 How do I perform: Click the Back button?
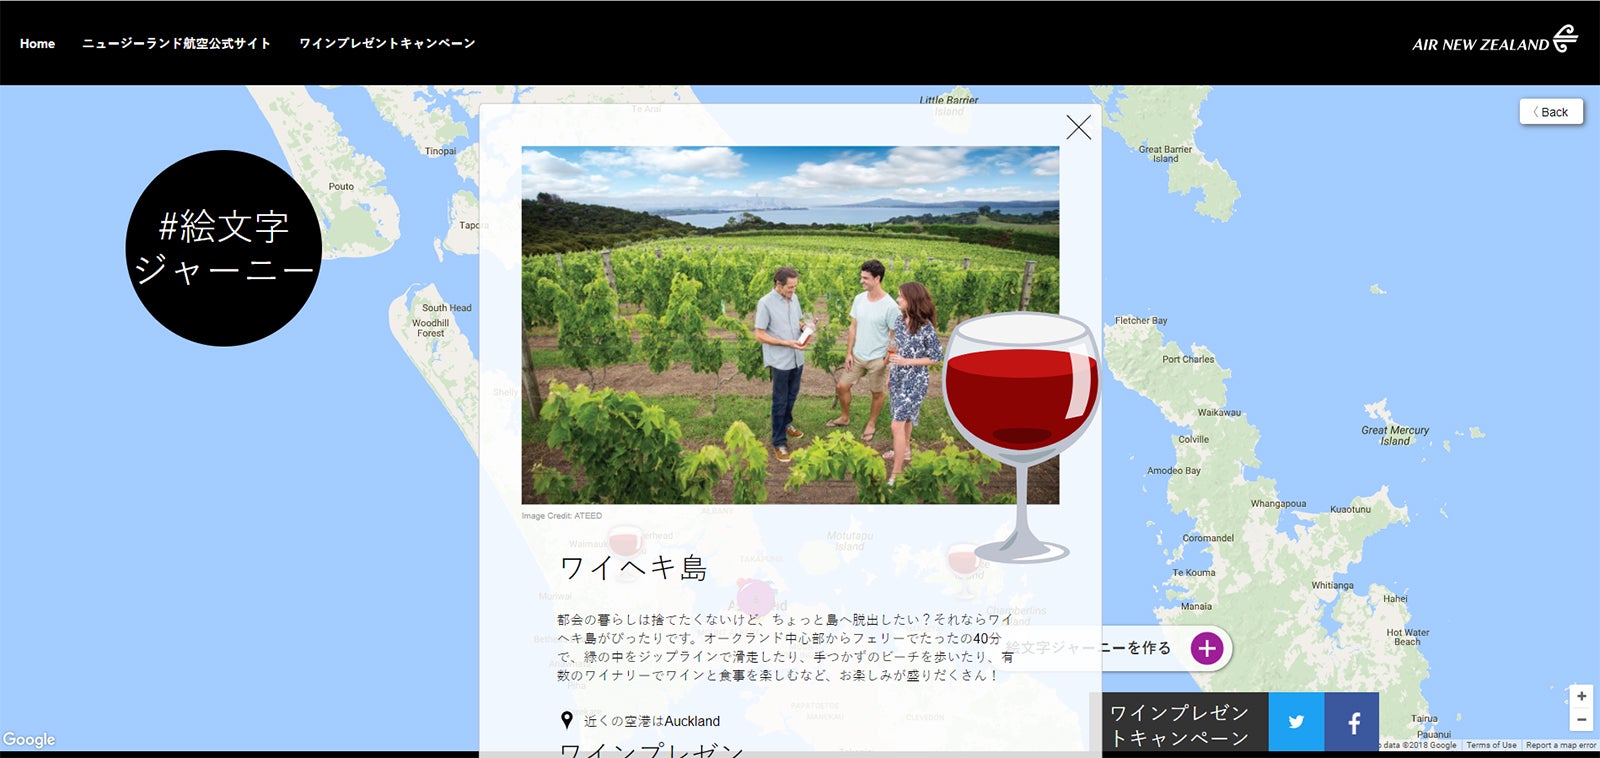(1551, 112)
